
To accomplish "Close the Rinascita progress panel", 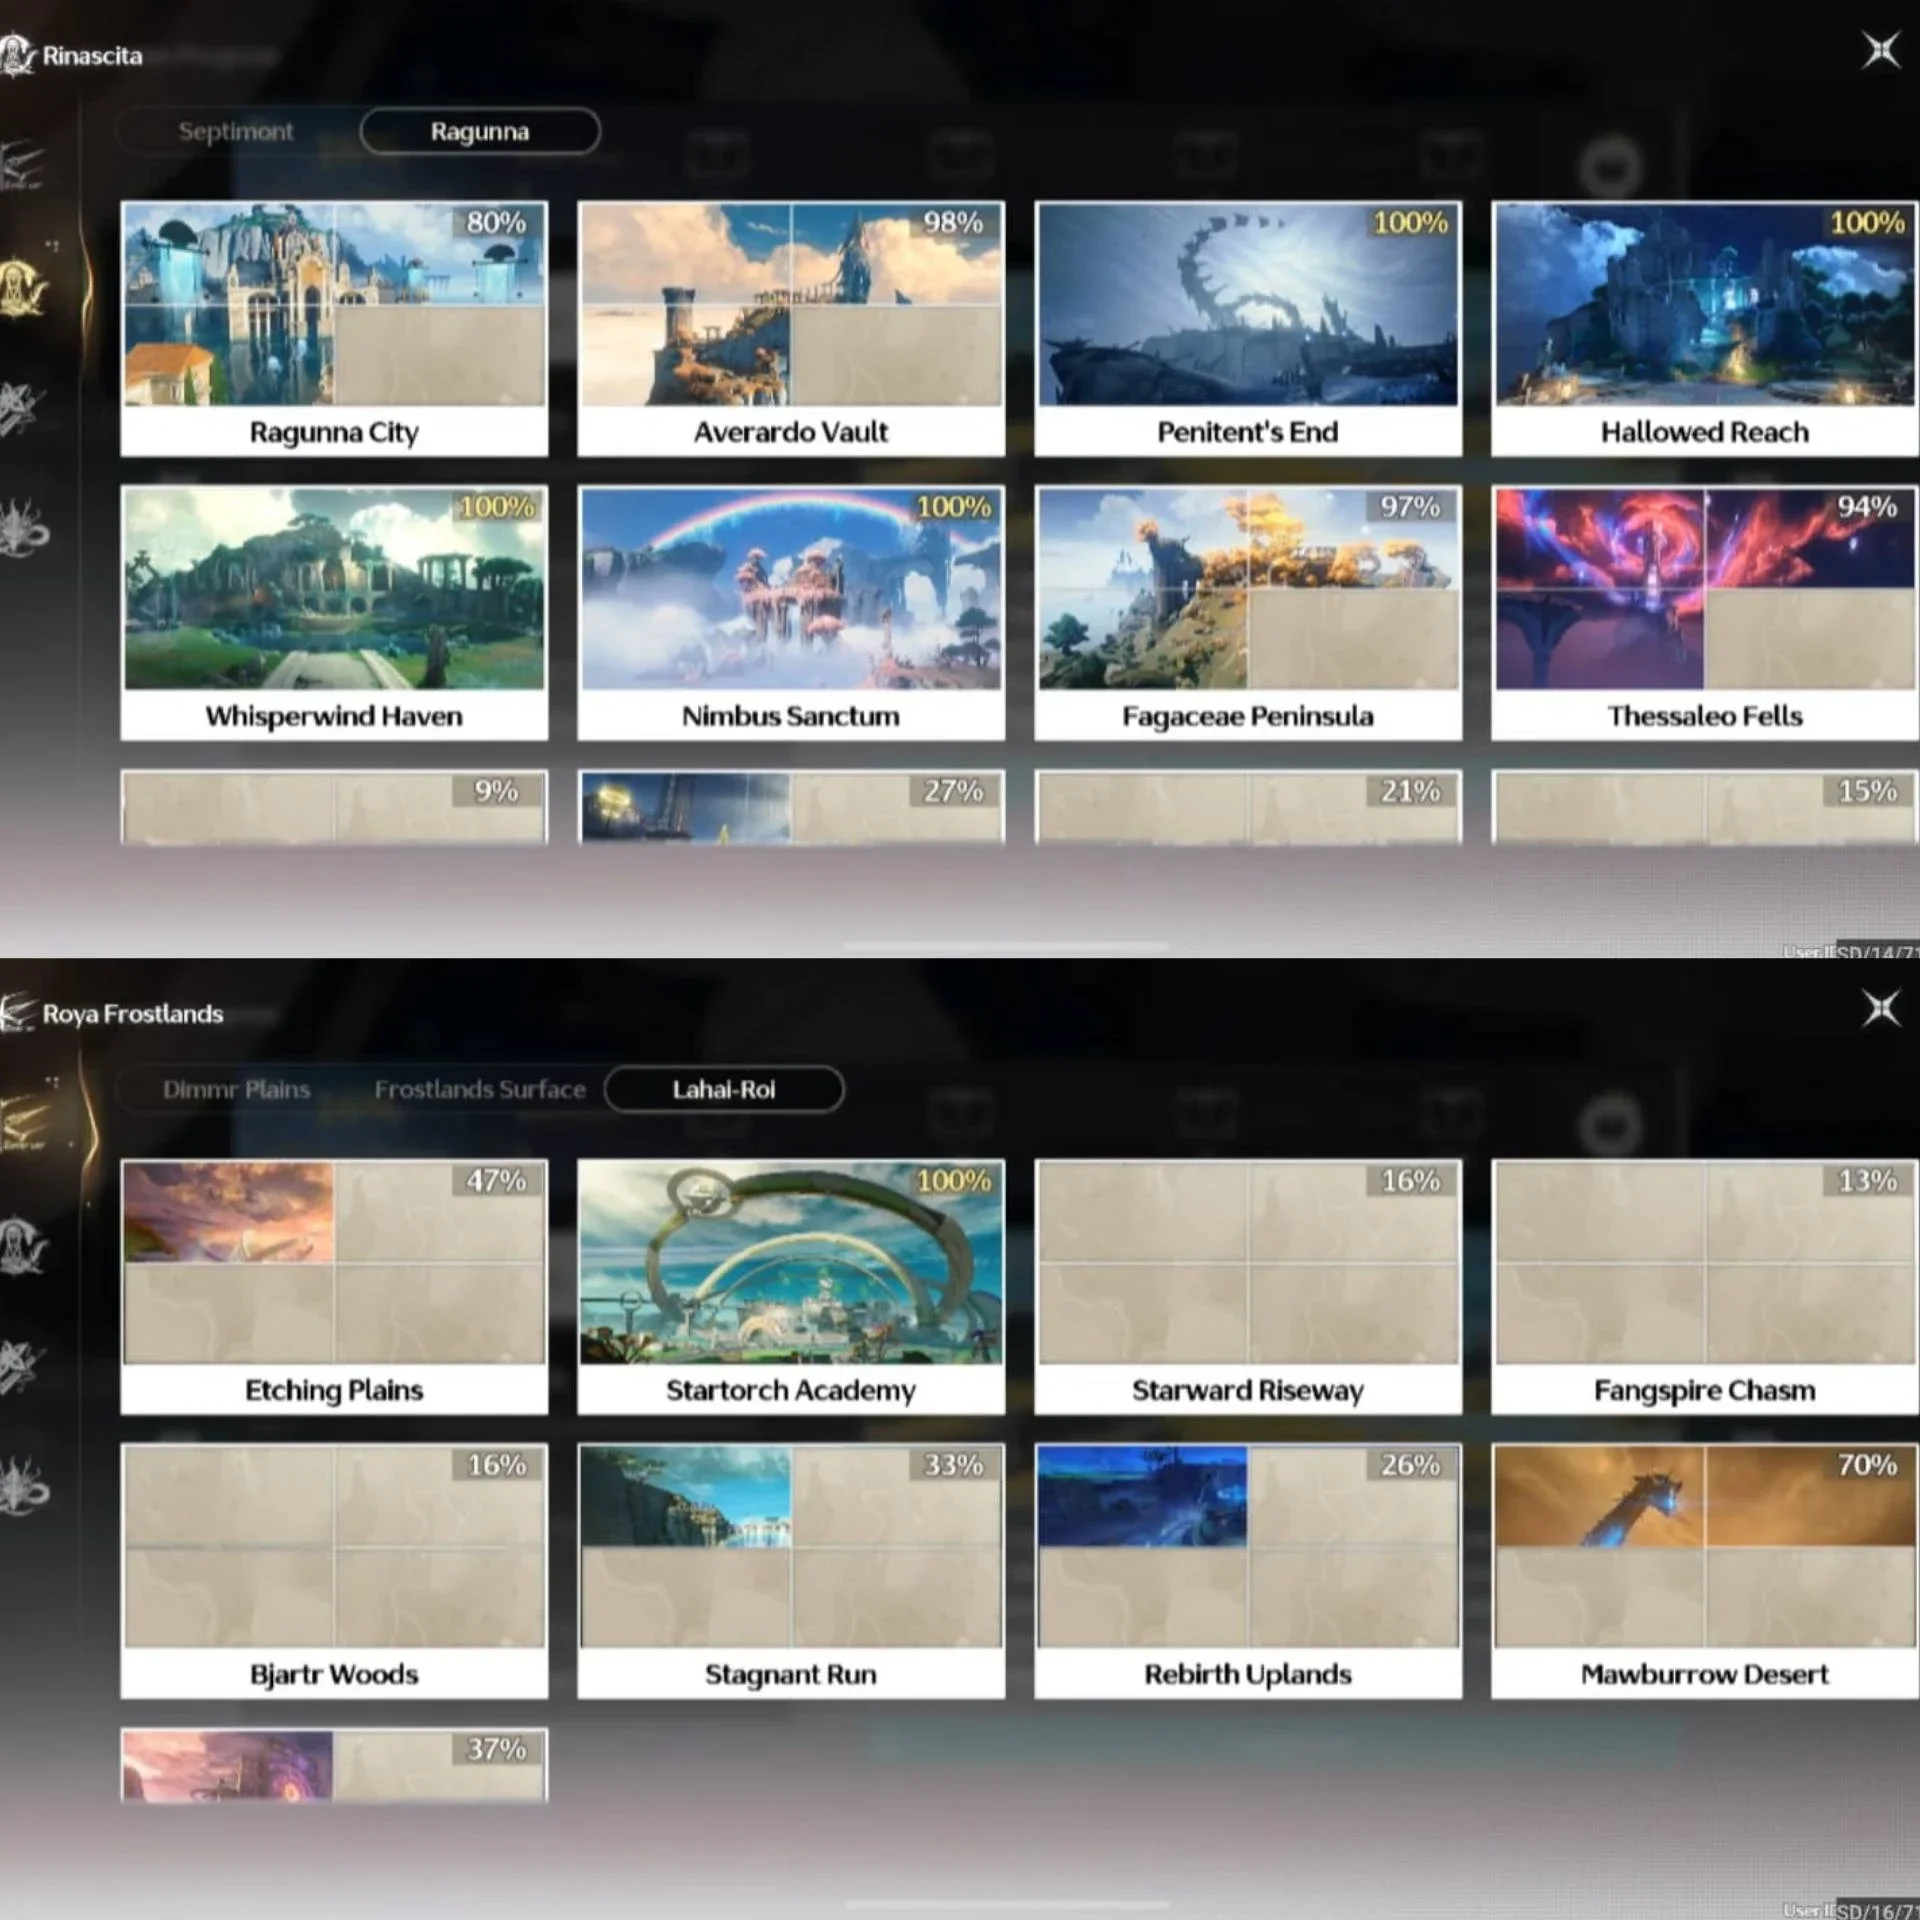I will coord(1880,50).
